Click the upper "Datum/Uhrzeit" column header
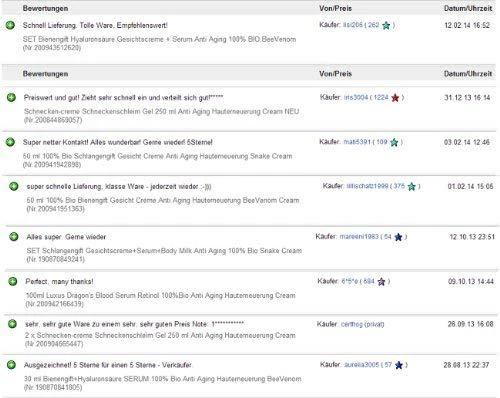500x398 pixels. pos(468,8)
